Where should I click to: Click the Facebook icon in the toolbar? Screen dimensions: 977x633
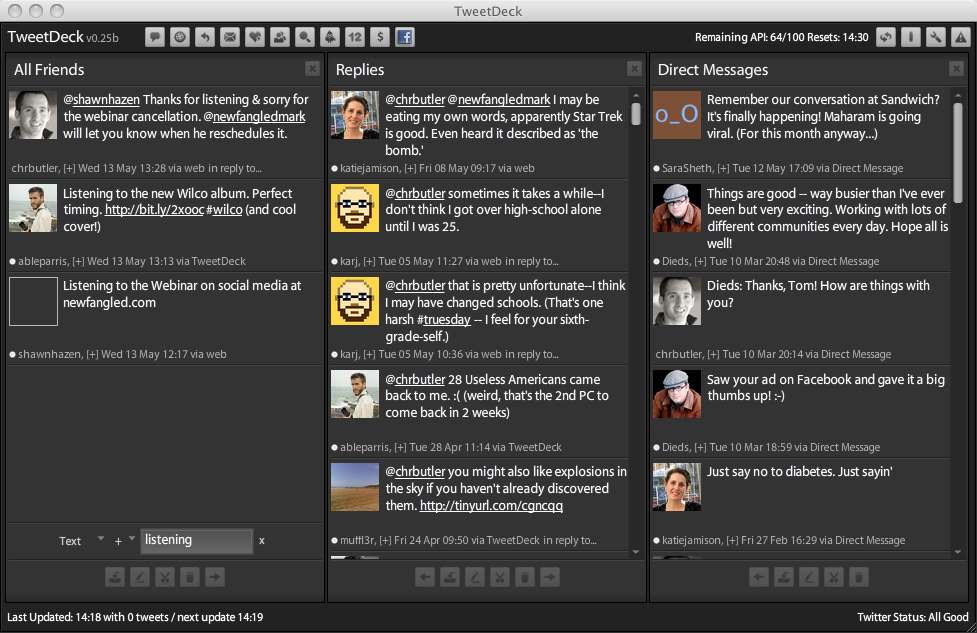point(405,37)
